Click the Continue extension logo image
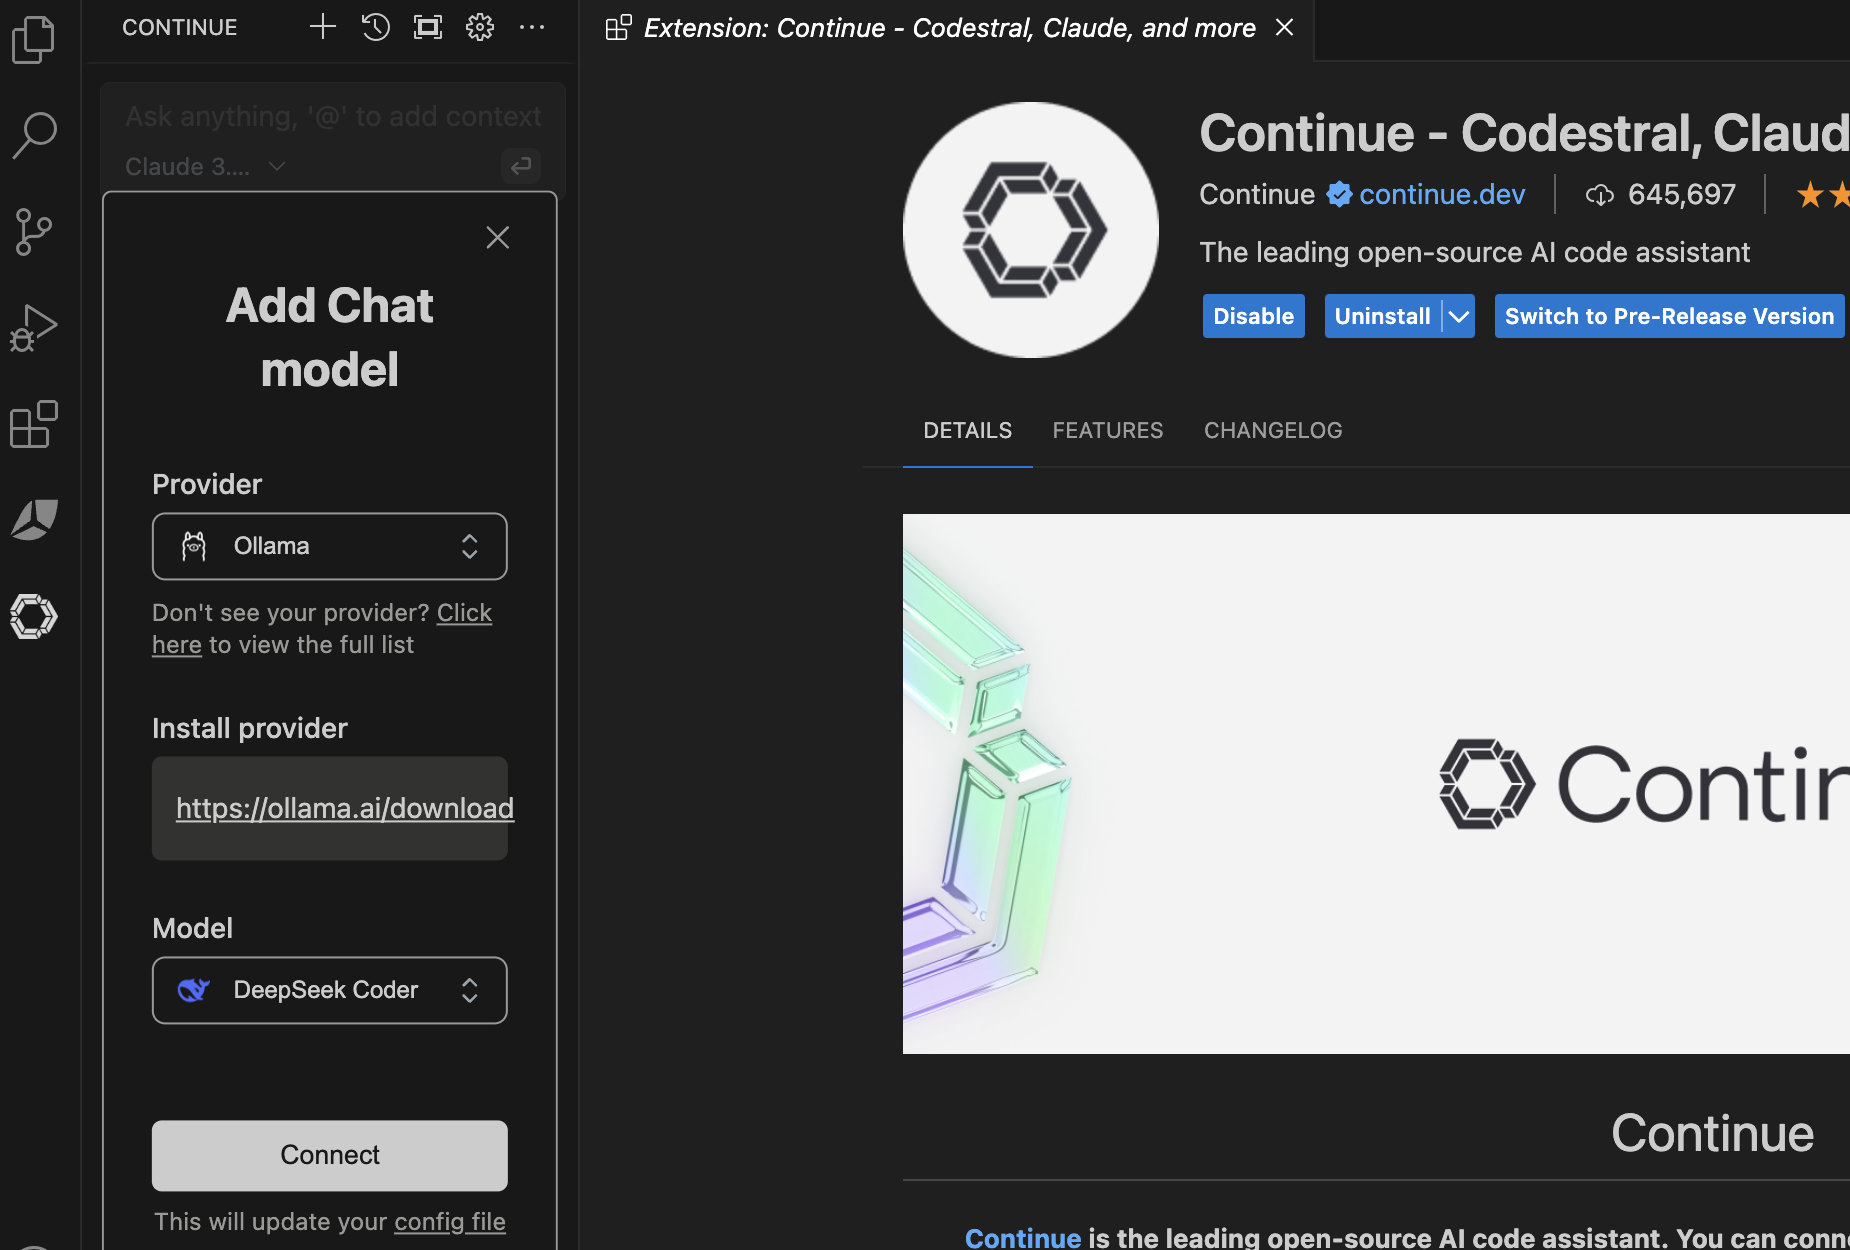 click(1031, 230)
